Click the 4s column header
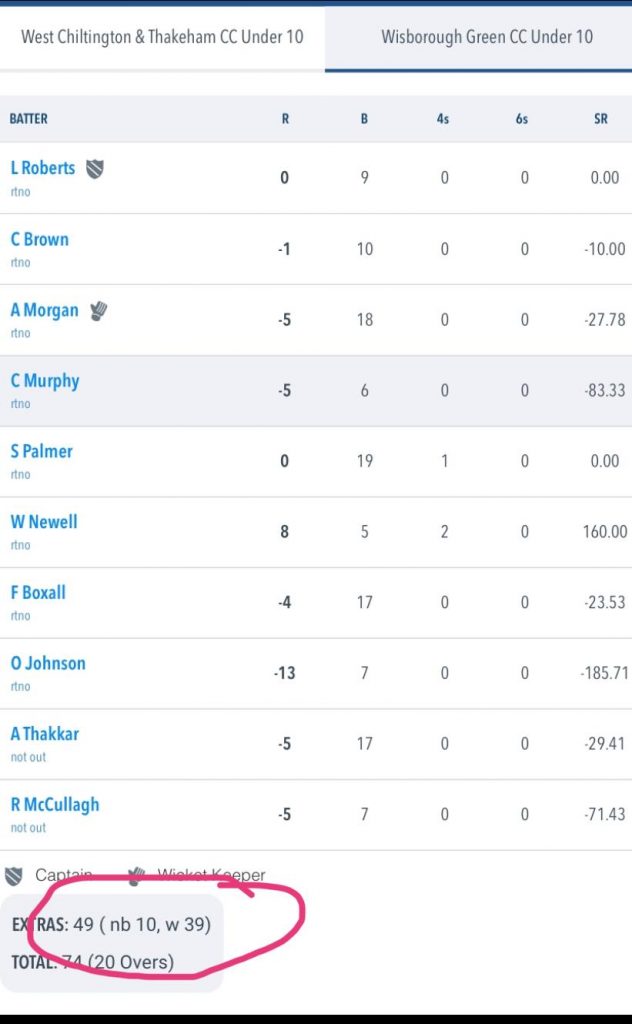 point(443,119)
